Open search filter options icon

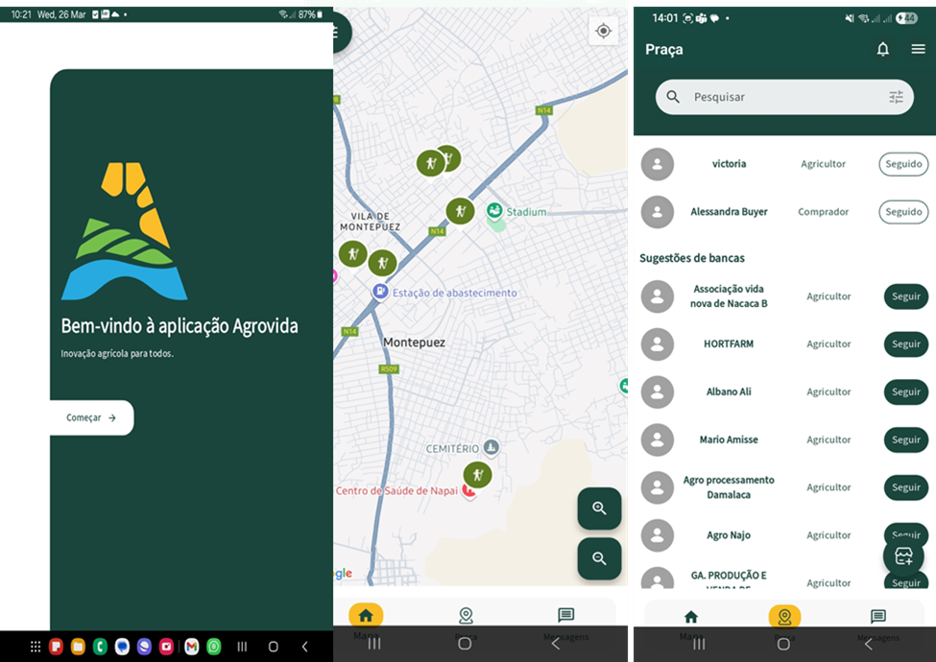pyautogui.click(x=896, y=97)
